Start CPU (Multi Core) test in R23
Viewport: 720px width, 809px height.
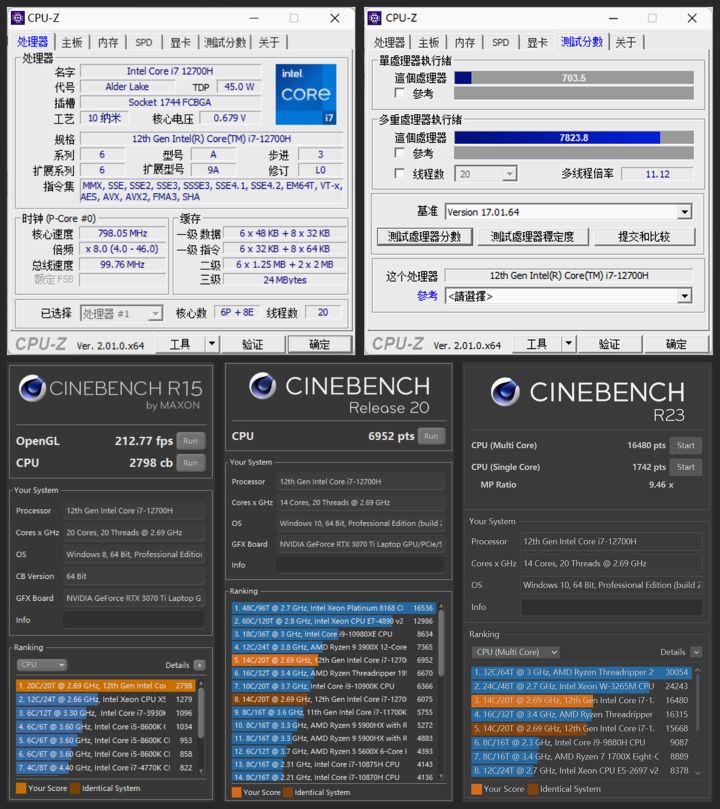click(685, 445)
